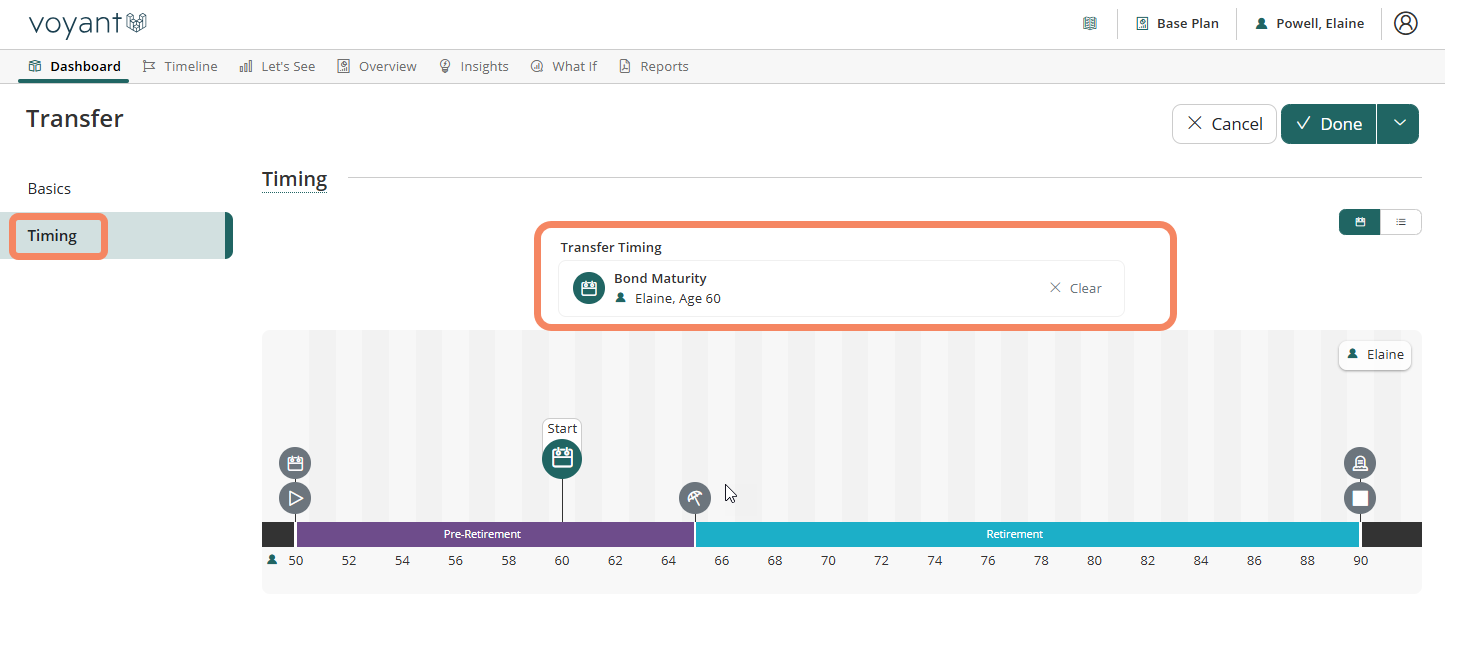The image size is (1457, 662).
Task: Toggle the Elaine person filter chip
Action: click(1375, 355)
